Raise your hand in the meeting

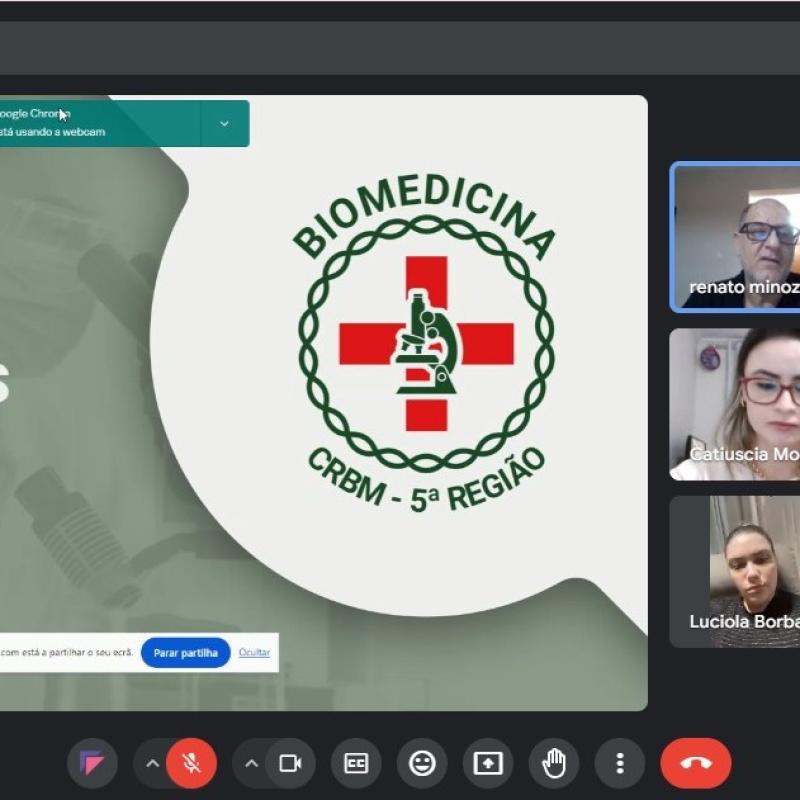point(554,764)
